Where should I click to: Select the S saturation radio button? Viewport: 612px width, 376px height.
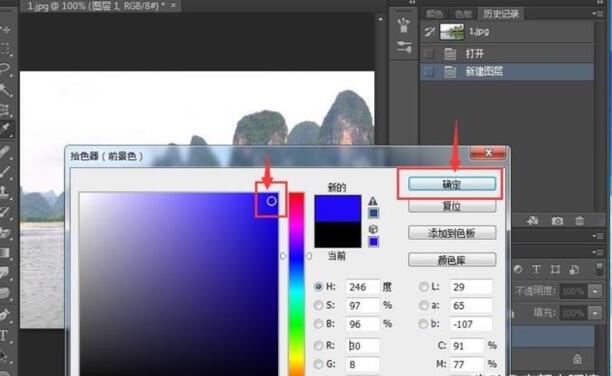point(318,305)
